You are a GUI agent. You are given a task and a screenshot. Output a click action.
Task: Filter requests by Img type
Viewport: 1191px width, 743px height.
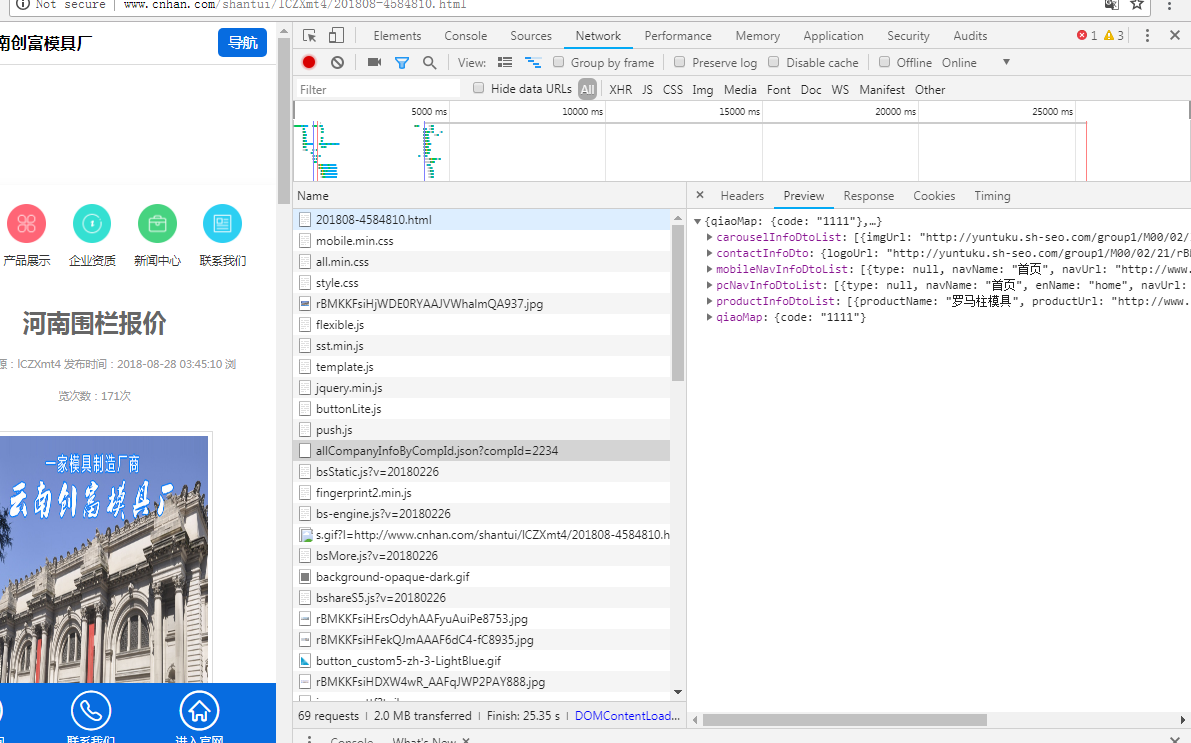pyautogui.click(x=703, y=90)
